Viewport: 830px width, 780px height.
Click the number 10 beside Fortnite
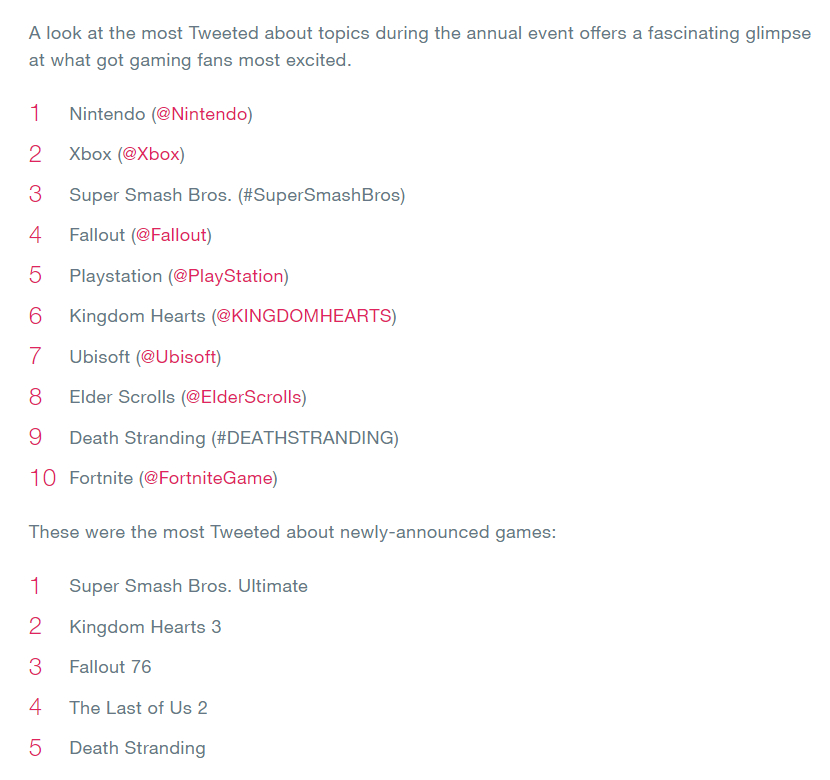tap(43, 478)
